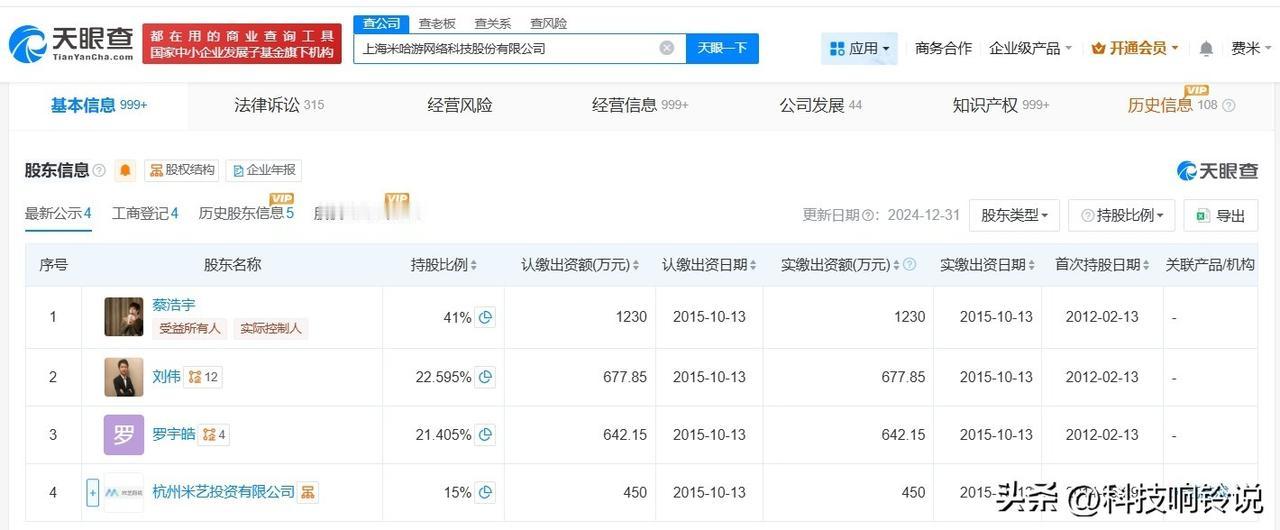Switch to the 经营风险 tab

point(460,105)
